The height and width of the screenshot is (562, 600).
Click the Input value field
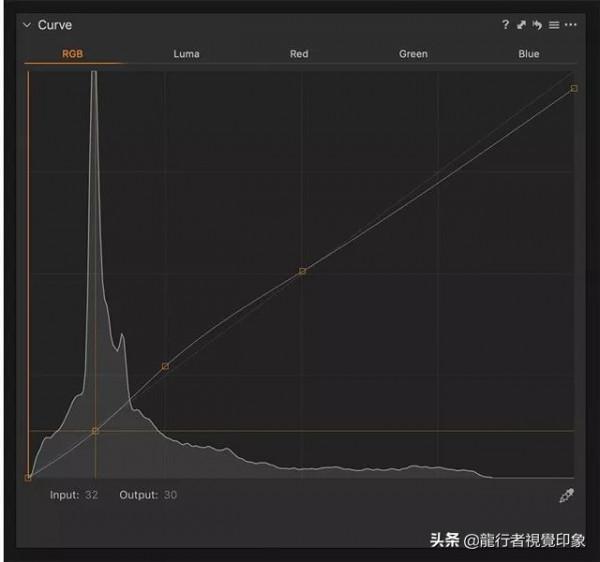click(x=91, y=495)
